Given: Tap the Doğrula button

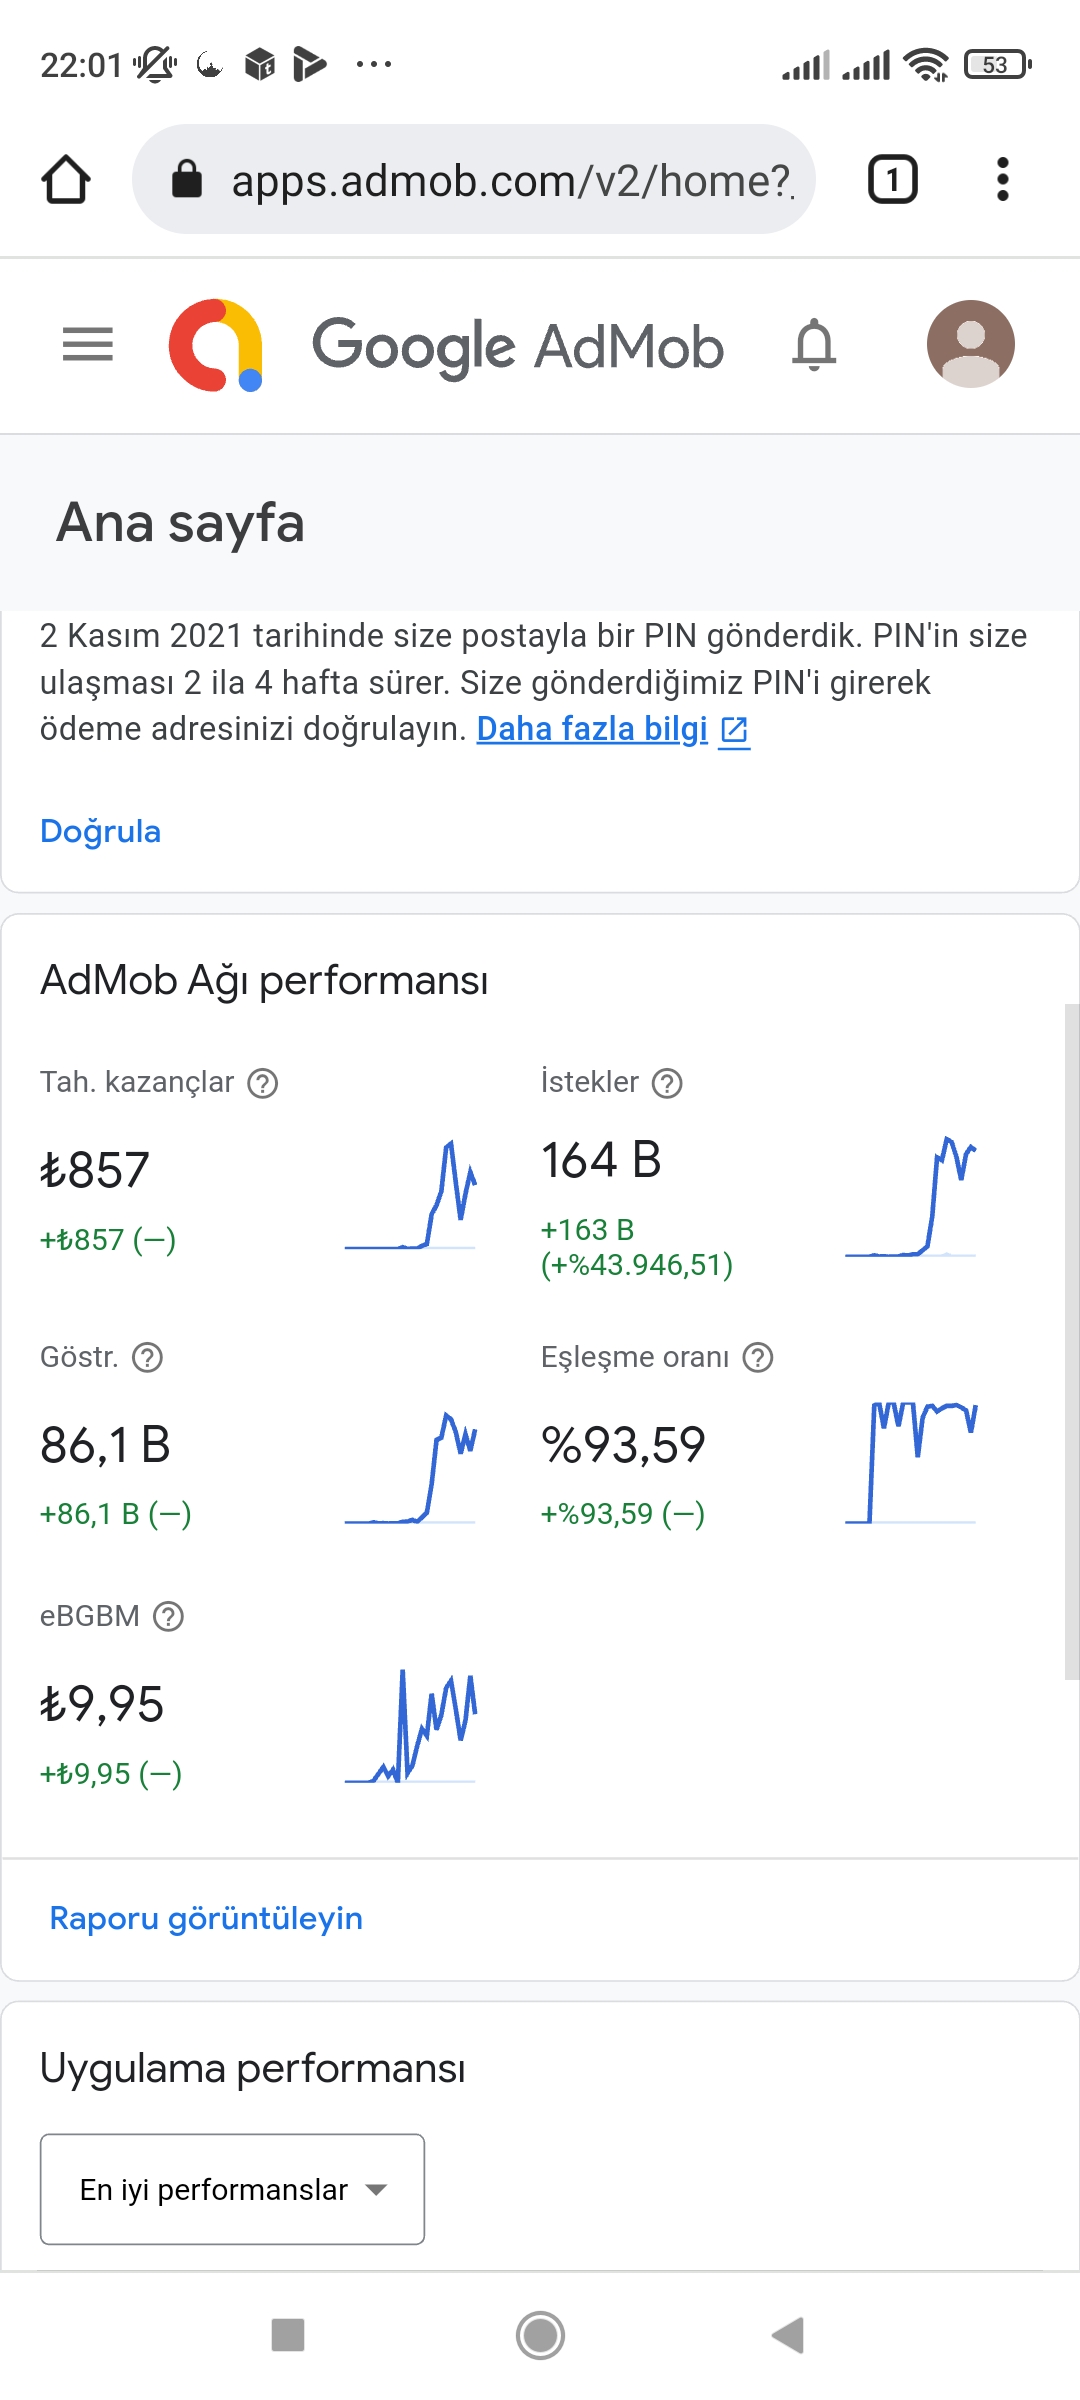Looking at the screenshot, I should click(x=100, y=831).
